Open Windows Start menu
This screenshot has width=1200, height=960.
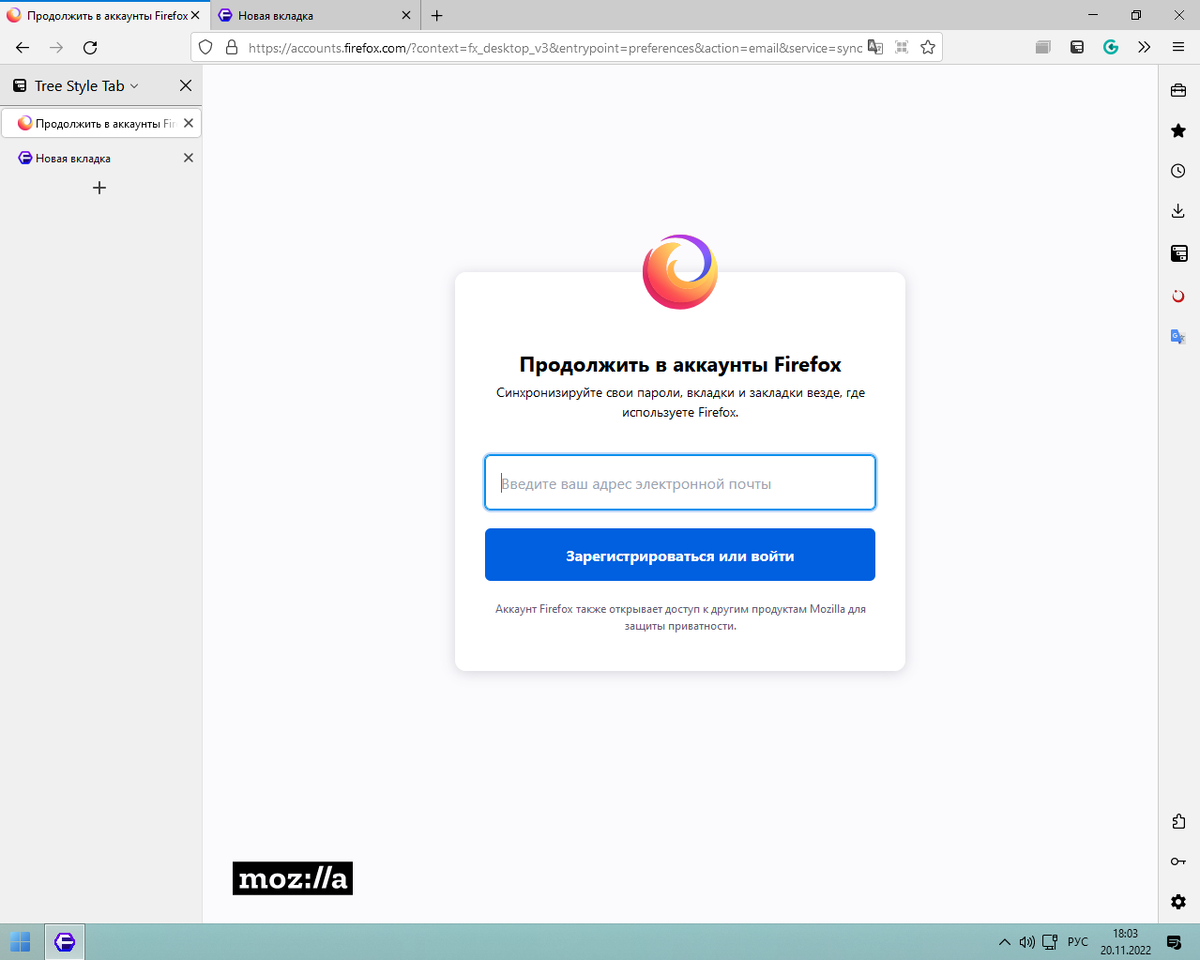click(20, 942)
